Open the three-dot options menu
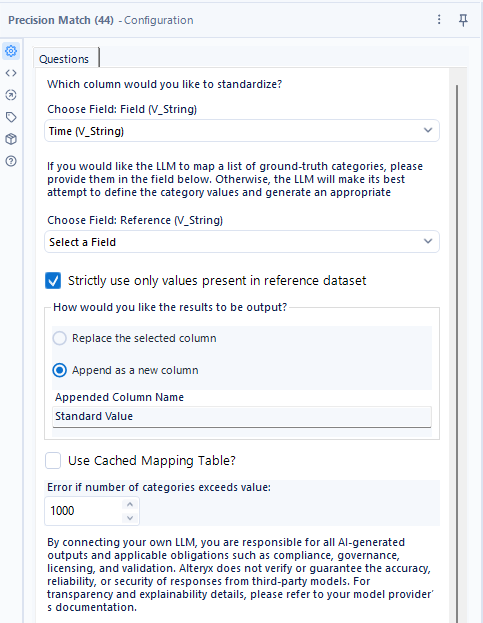Image resolution: width=483 pixels, height=623 pixels. click(439, 19)
